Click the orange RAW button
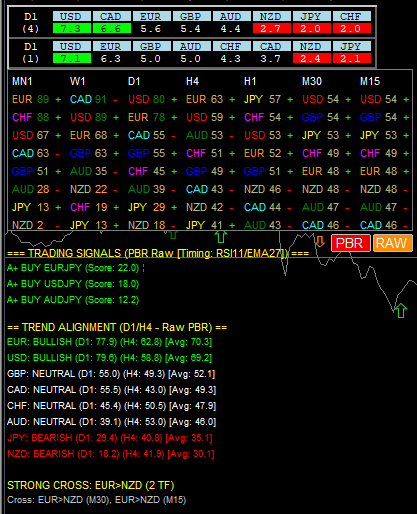The height and width of the screenshot is (514, 417). click(393, 243)
